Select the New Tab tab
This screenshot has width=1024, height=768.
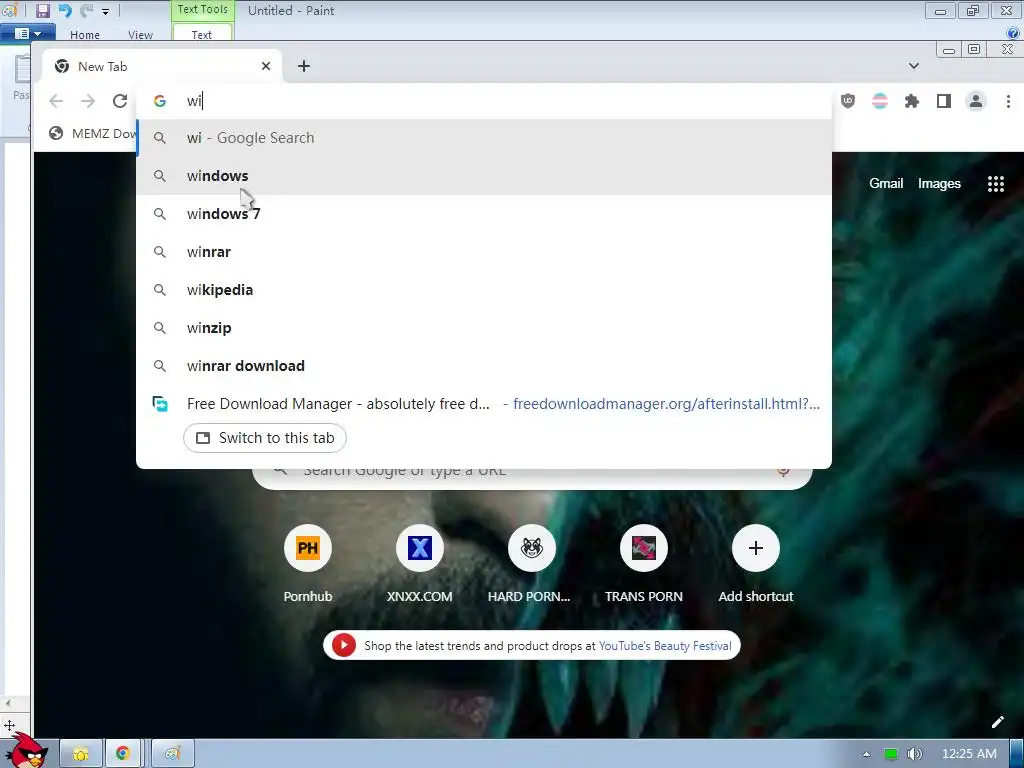(x=161, y=66)
